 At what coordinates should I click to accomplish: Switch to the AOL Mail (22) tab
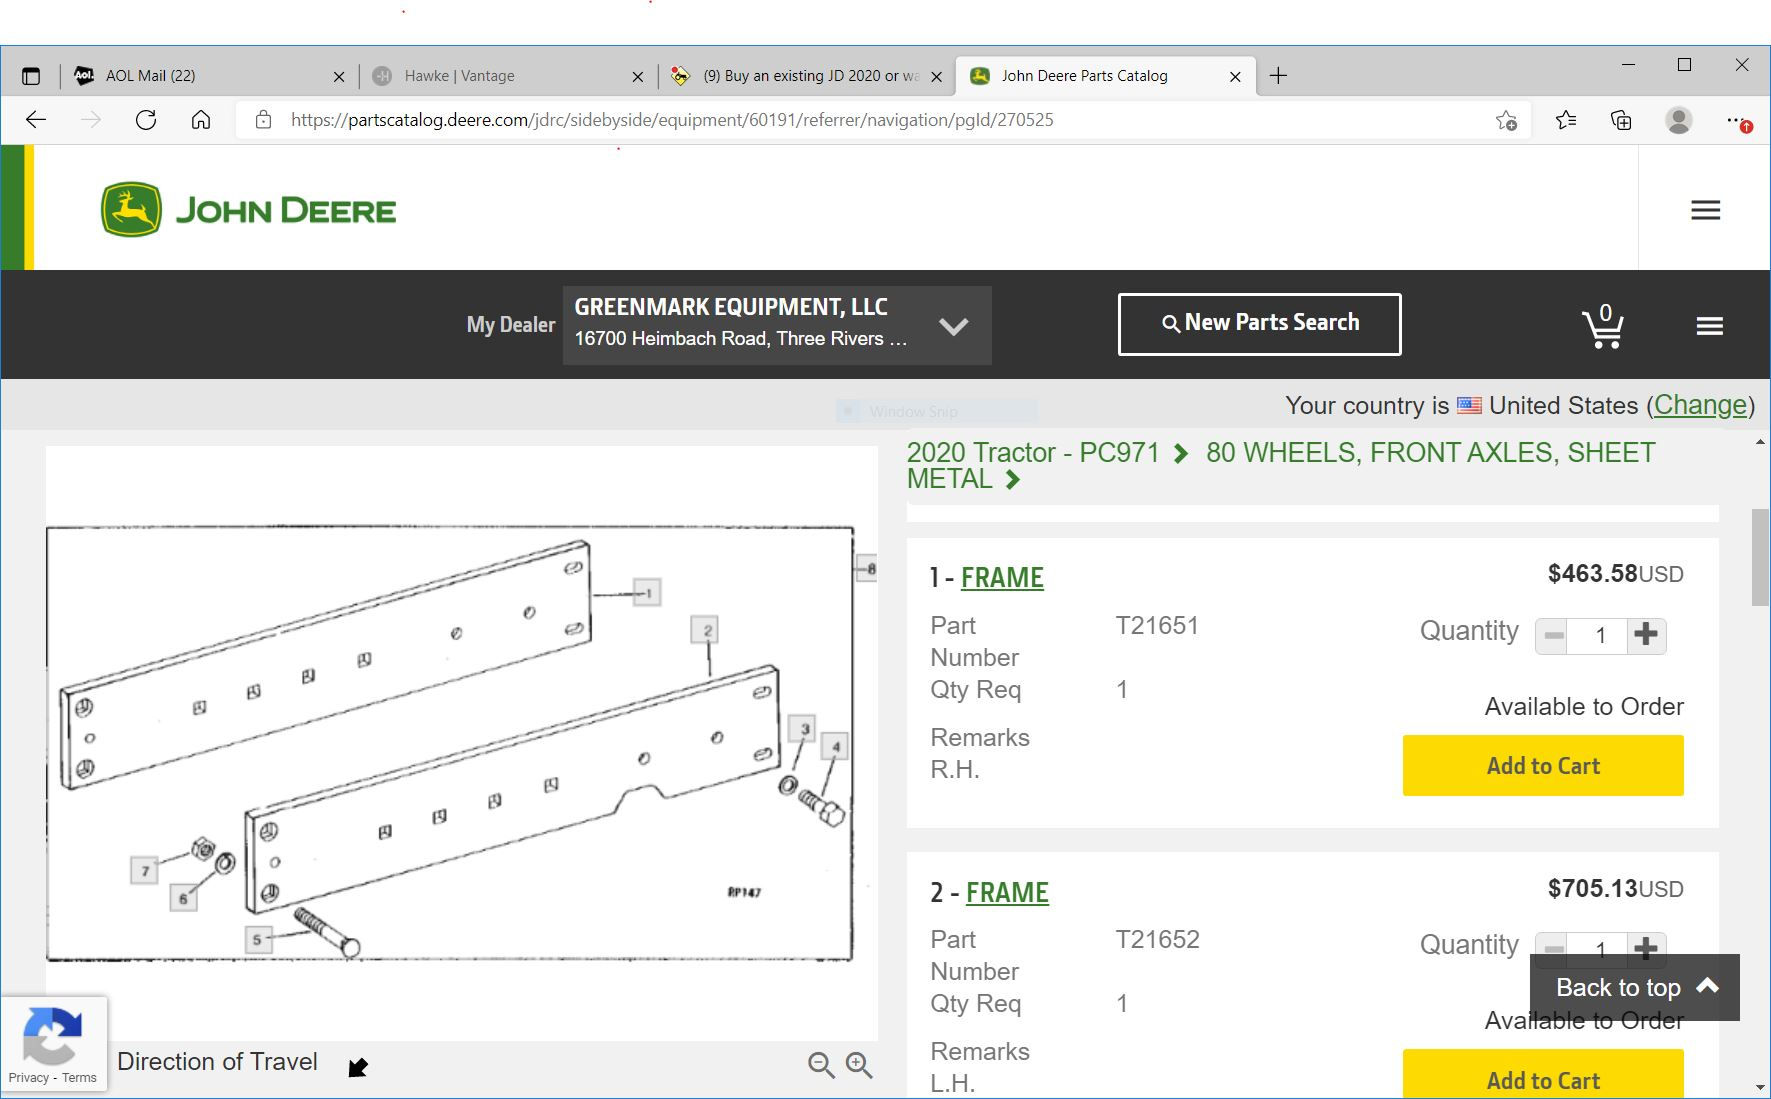point(209,76)
